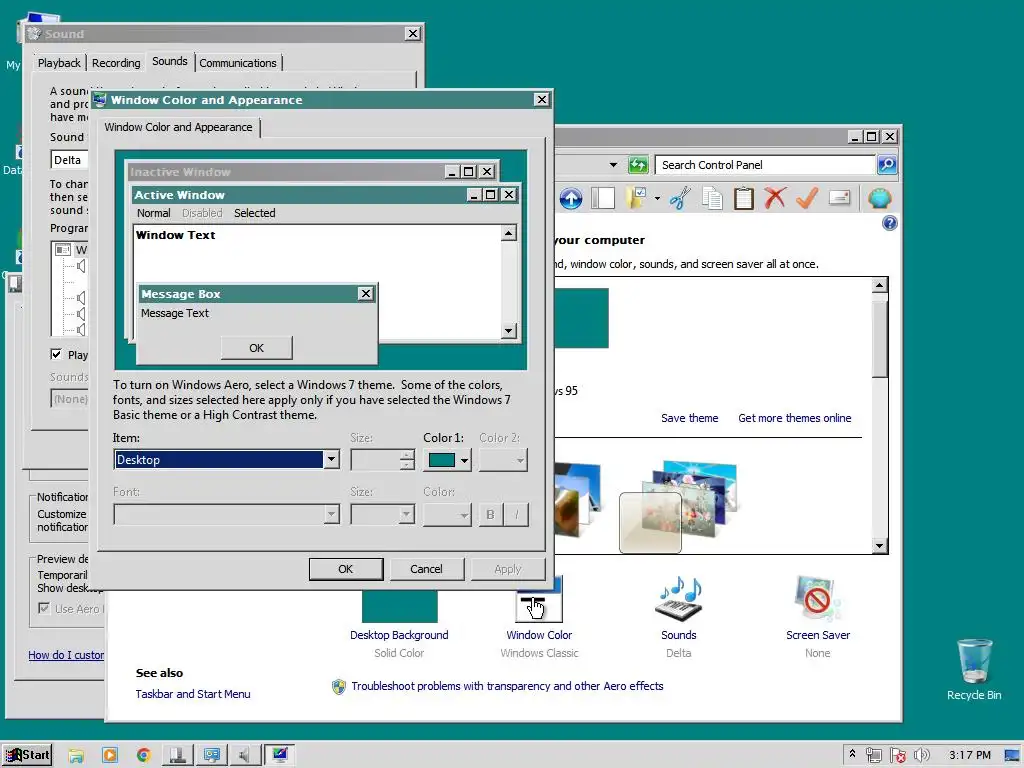Open the Sounds piano keyboard icon
The height and width of the screenshot is (768, 1024).
679,598
